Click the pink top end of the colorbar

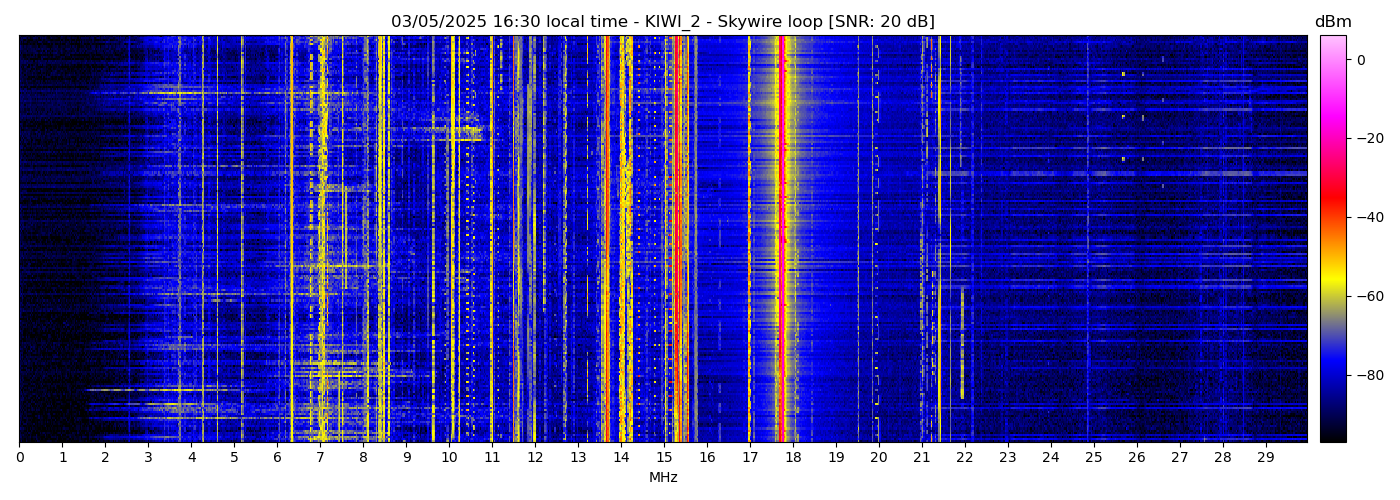click(1332, 40)
